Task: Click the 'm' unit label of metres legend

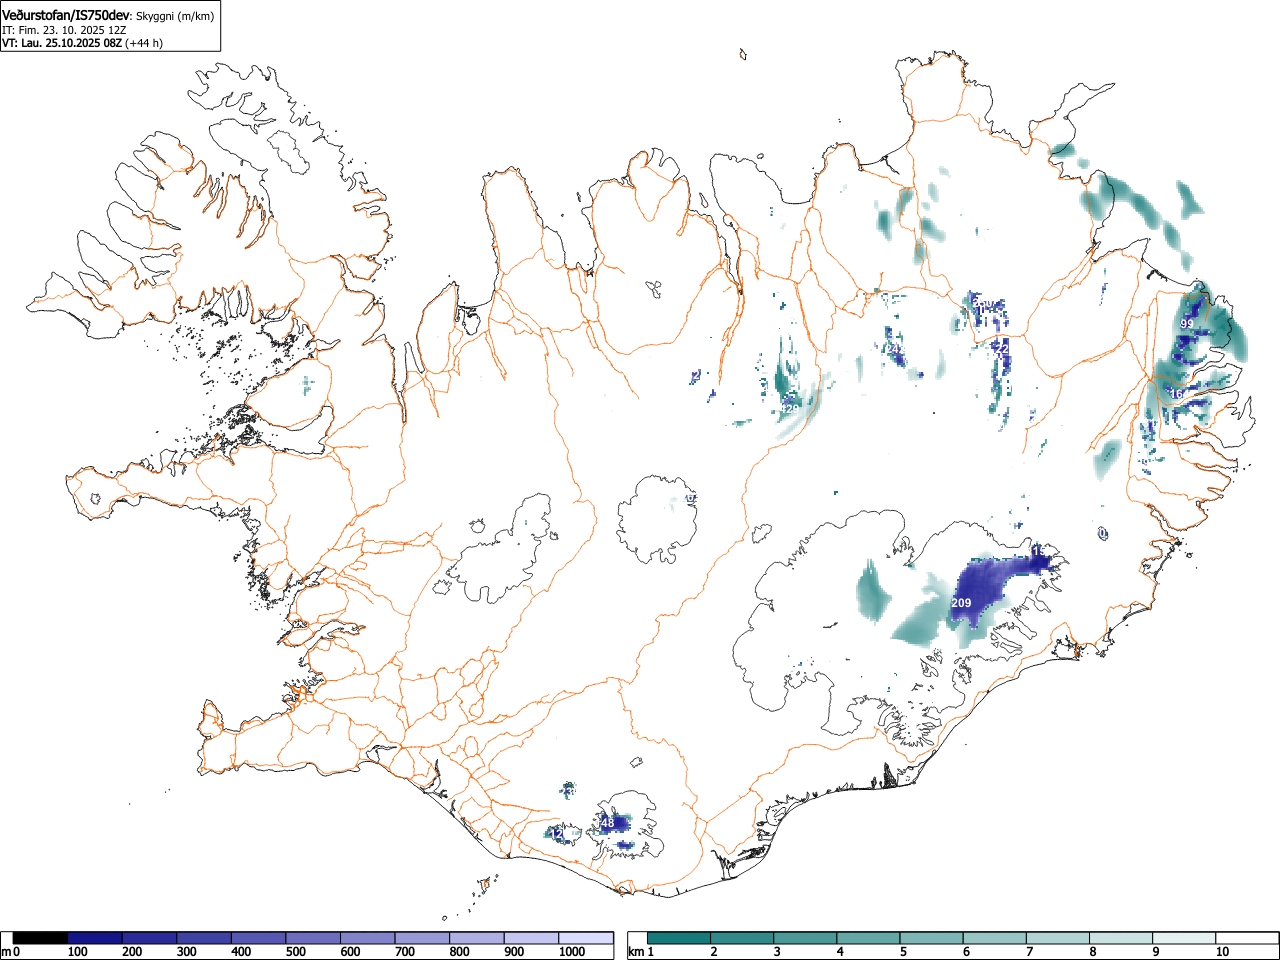Action: tap(6, 952)
